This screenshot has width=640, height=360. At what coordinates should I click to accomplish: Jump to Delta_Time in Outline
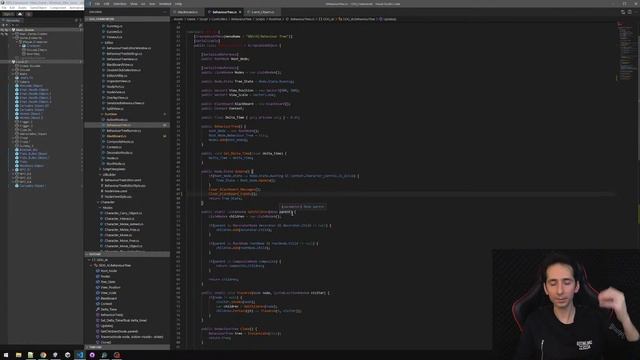coord(109,309)
